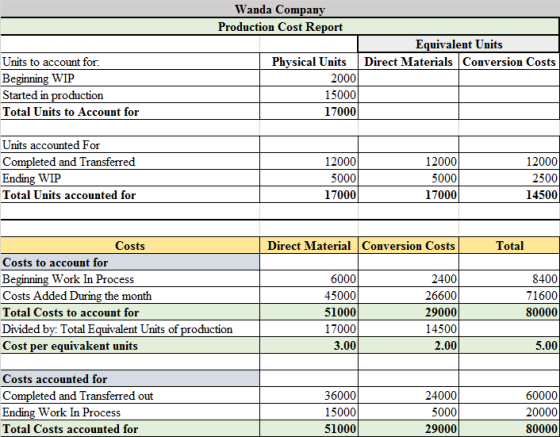Click Costs Added conversion value 26600
This screenshot has width=560, height=437.
point(441,296)
